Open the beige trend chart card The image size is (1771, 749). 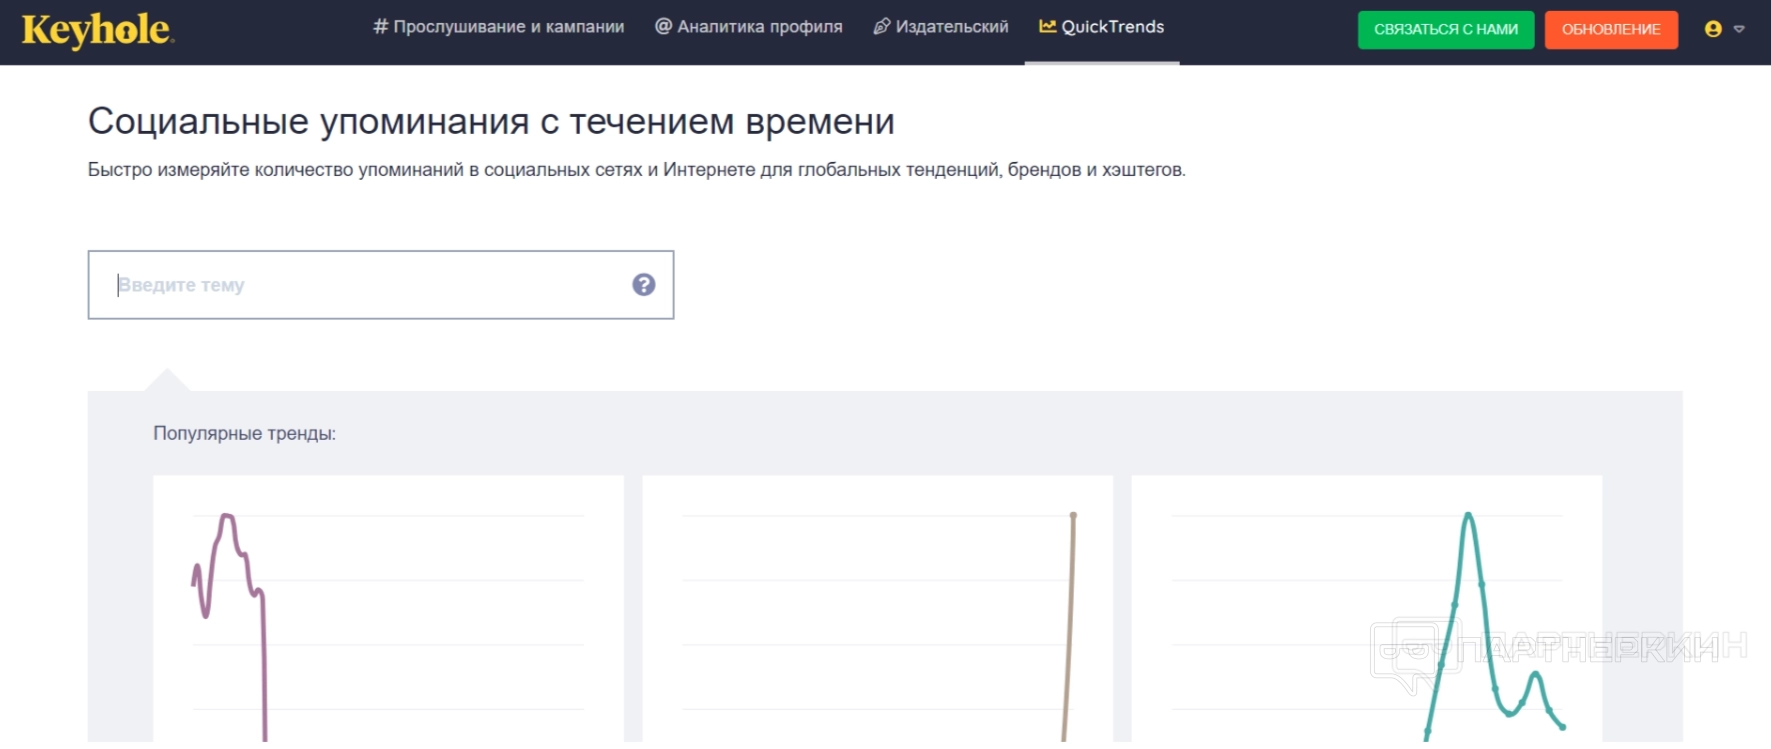(x=877, y=609)
